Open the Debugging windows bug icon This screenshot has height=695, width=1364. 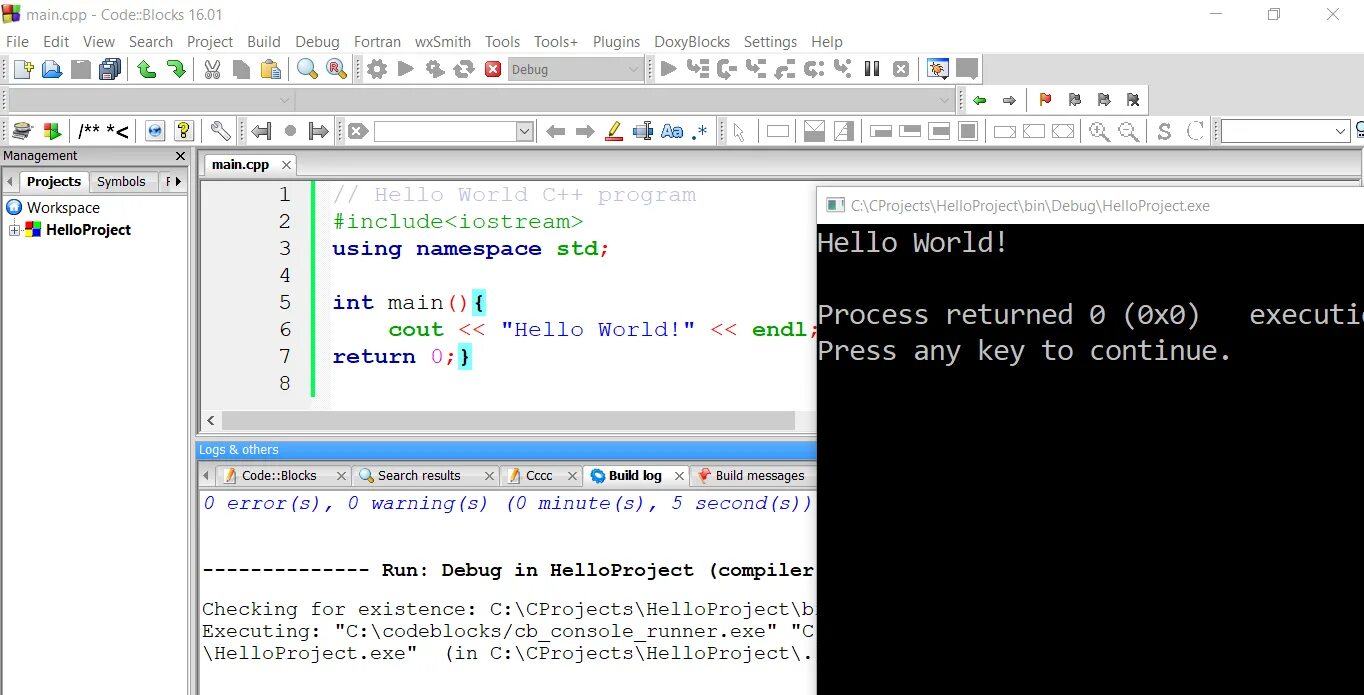[937, 69]
